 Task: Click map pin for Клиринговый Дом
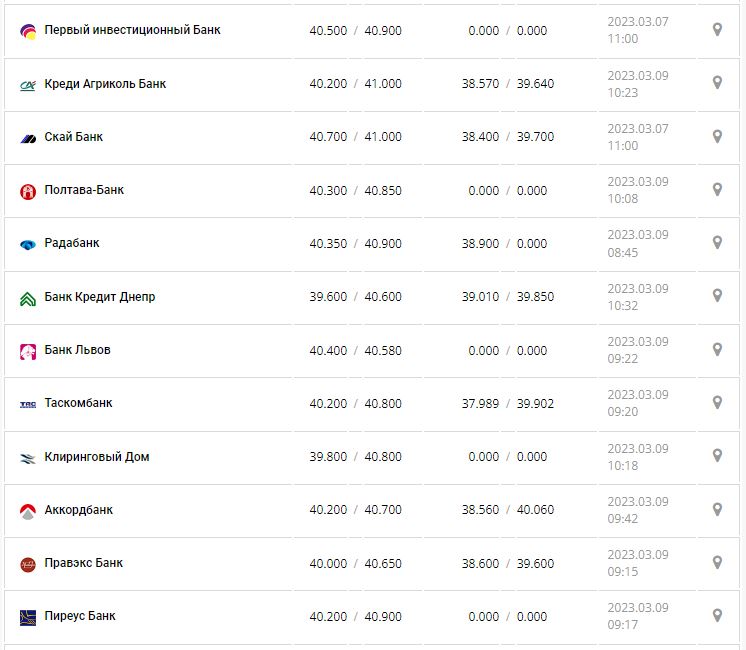pyautogui.click(x=717, y=455)
